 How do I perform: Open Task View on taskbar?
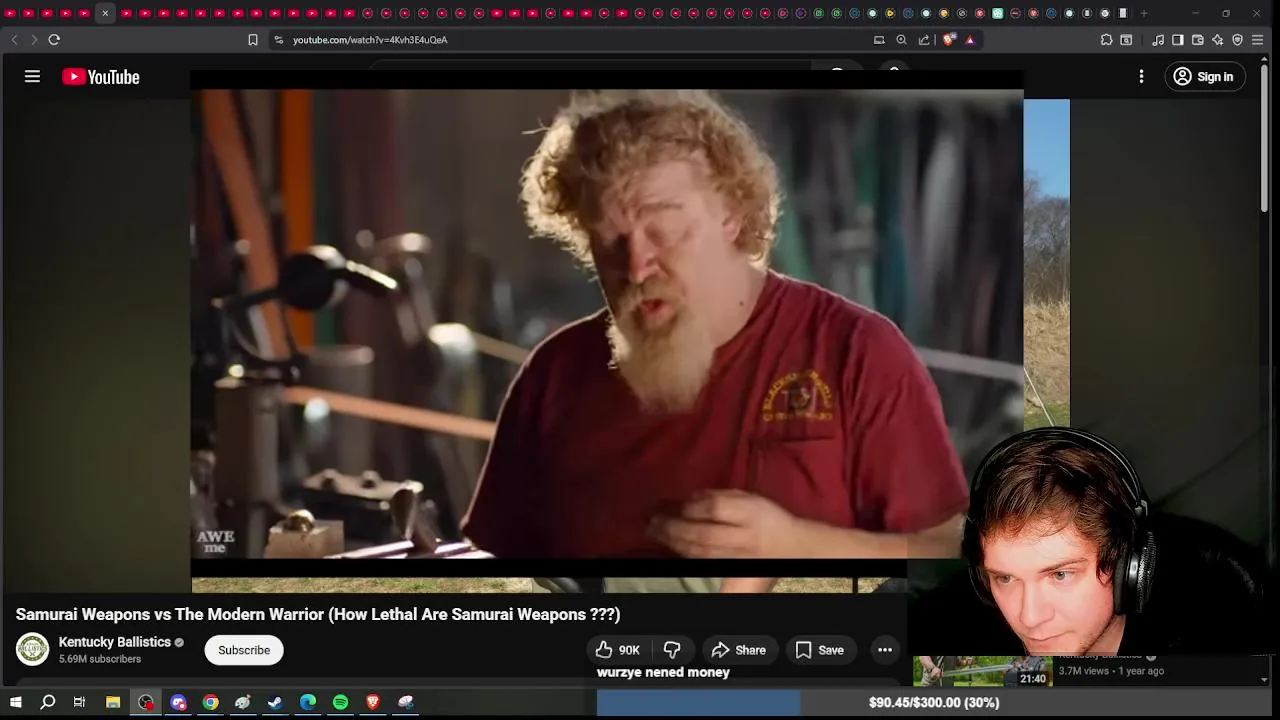79,703
